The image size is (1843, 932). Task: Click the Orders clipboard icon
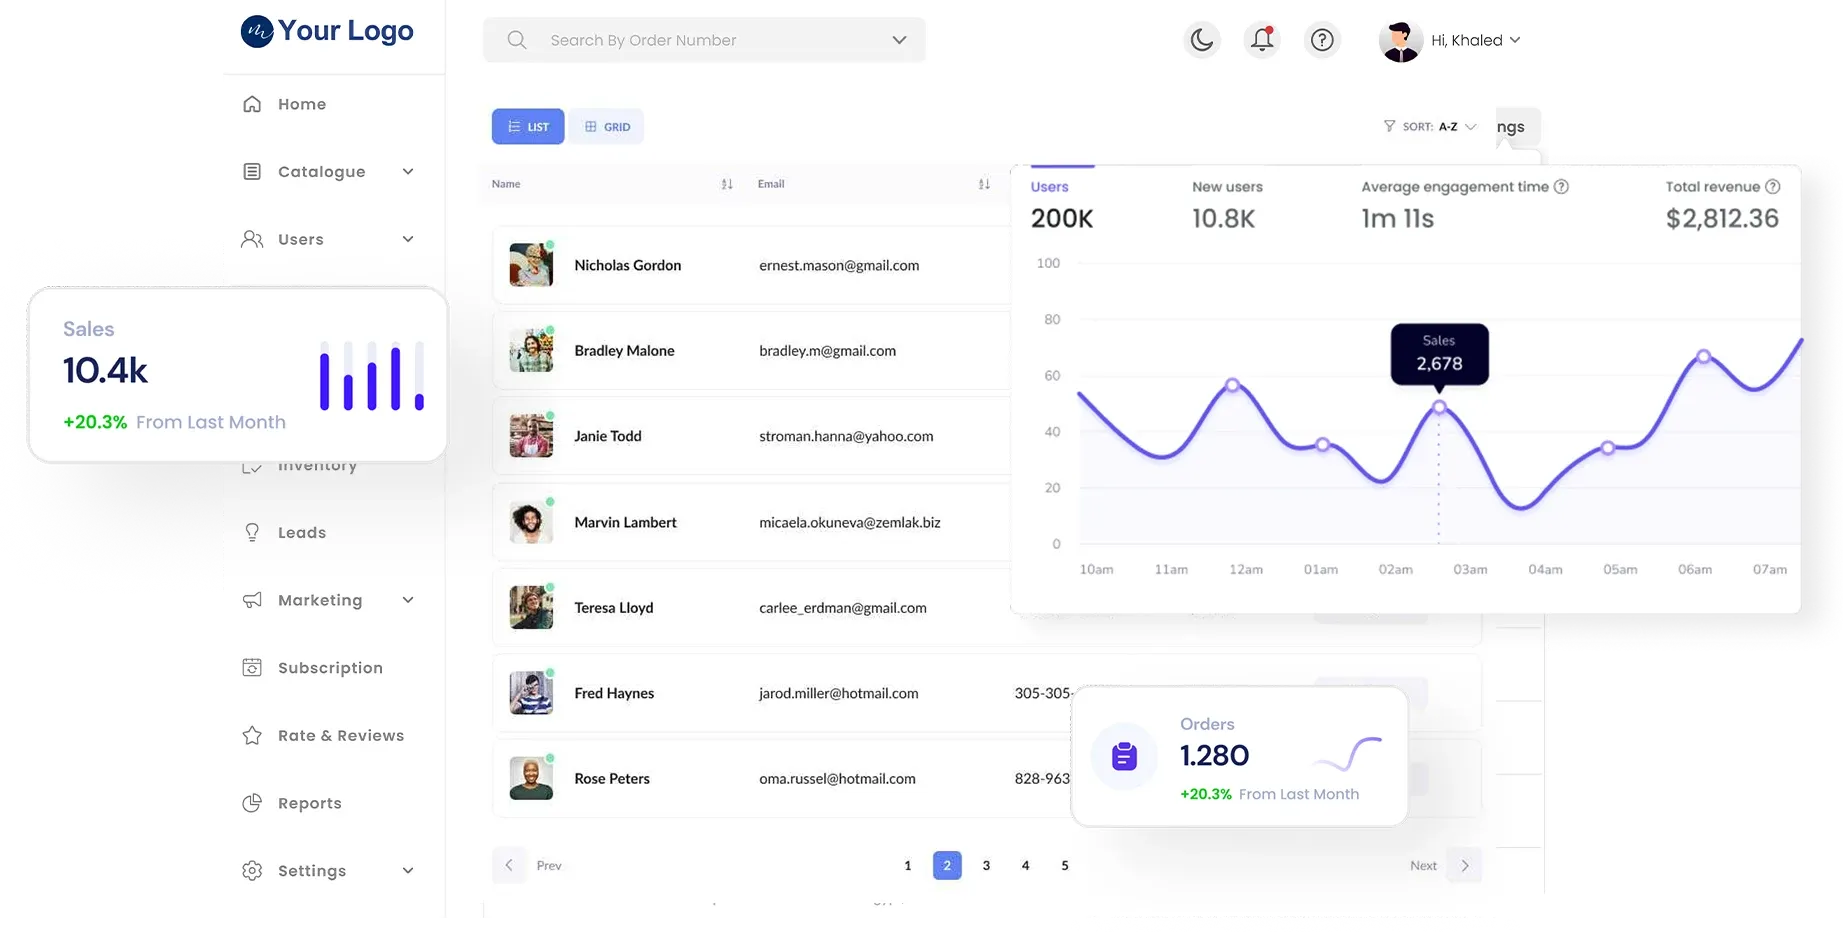[1124, 756]
